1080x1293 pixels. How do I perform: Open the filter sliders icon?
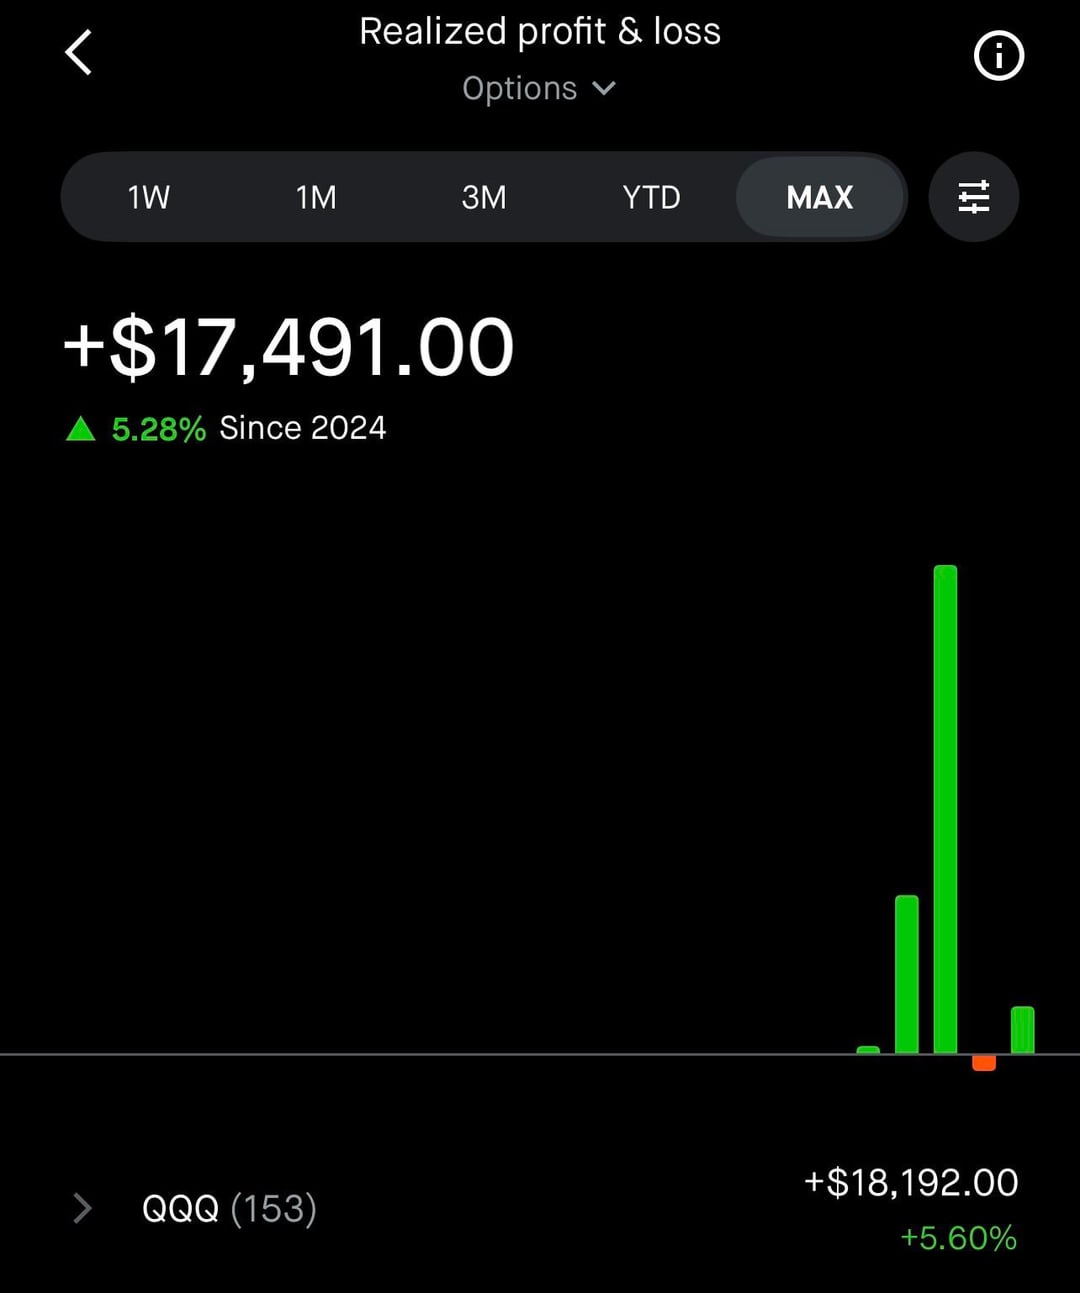(x=973, y=197)
